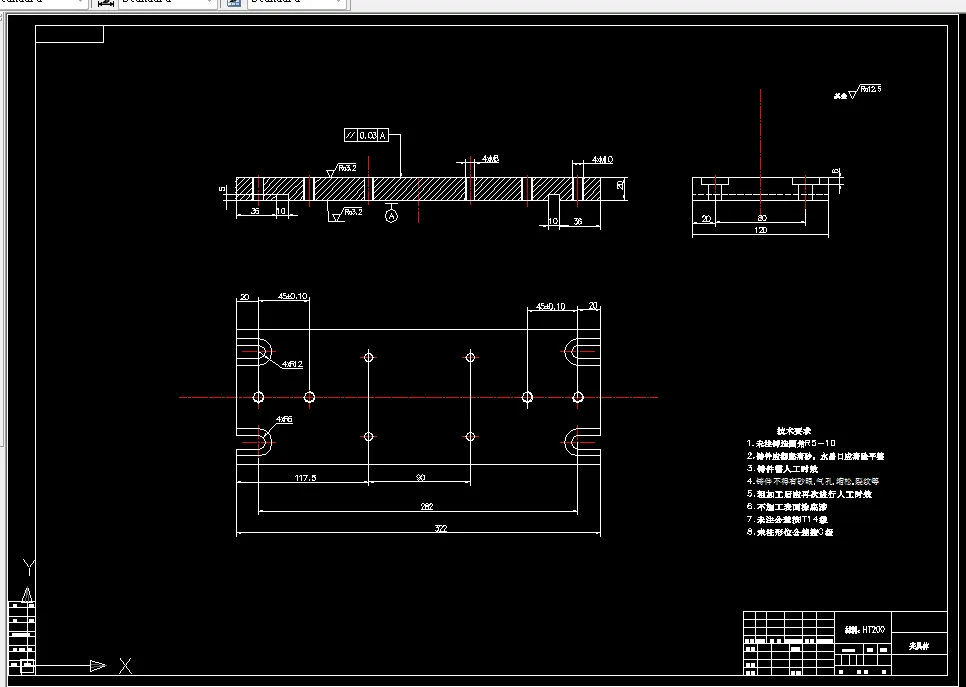
Task: Select the 120 width dimension in side view
Action: tap(761, 230)
